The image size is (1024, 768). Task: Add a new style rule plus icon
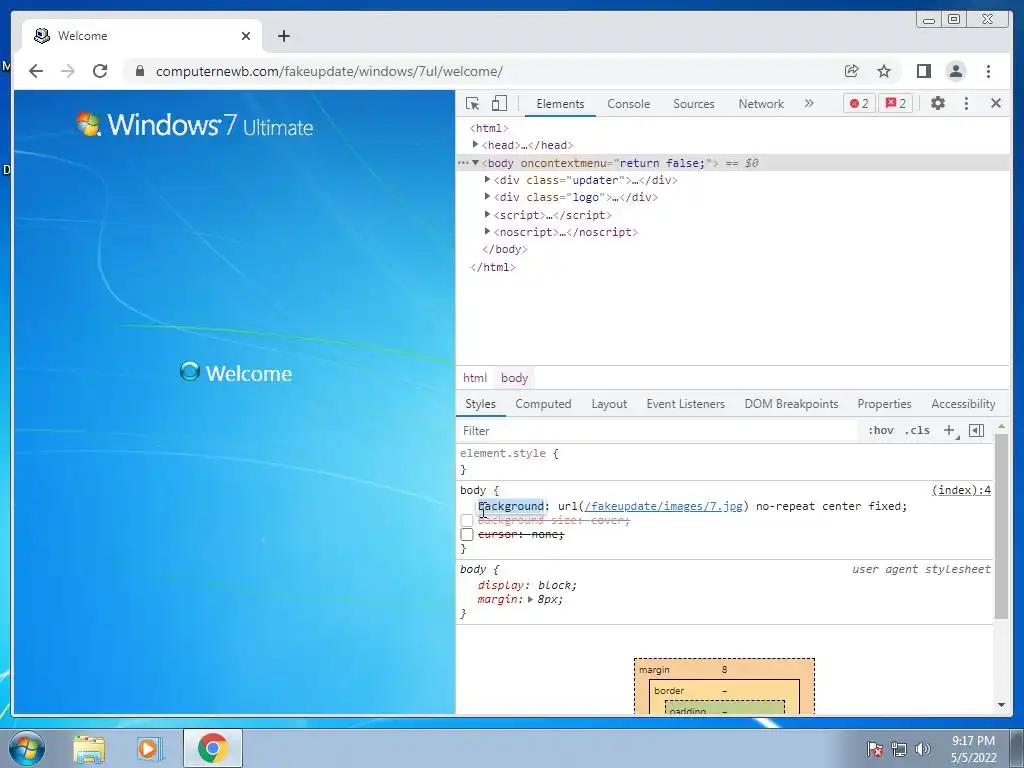coord(950,430)
